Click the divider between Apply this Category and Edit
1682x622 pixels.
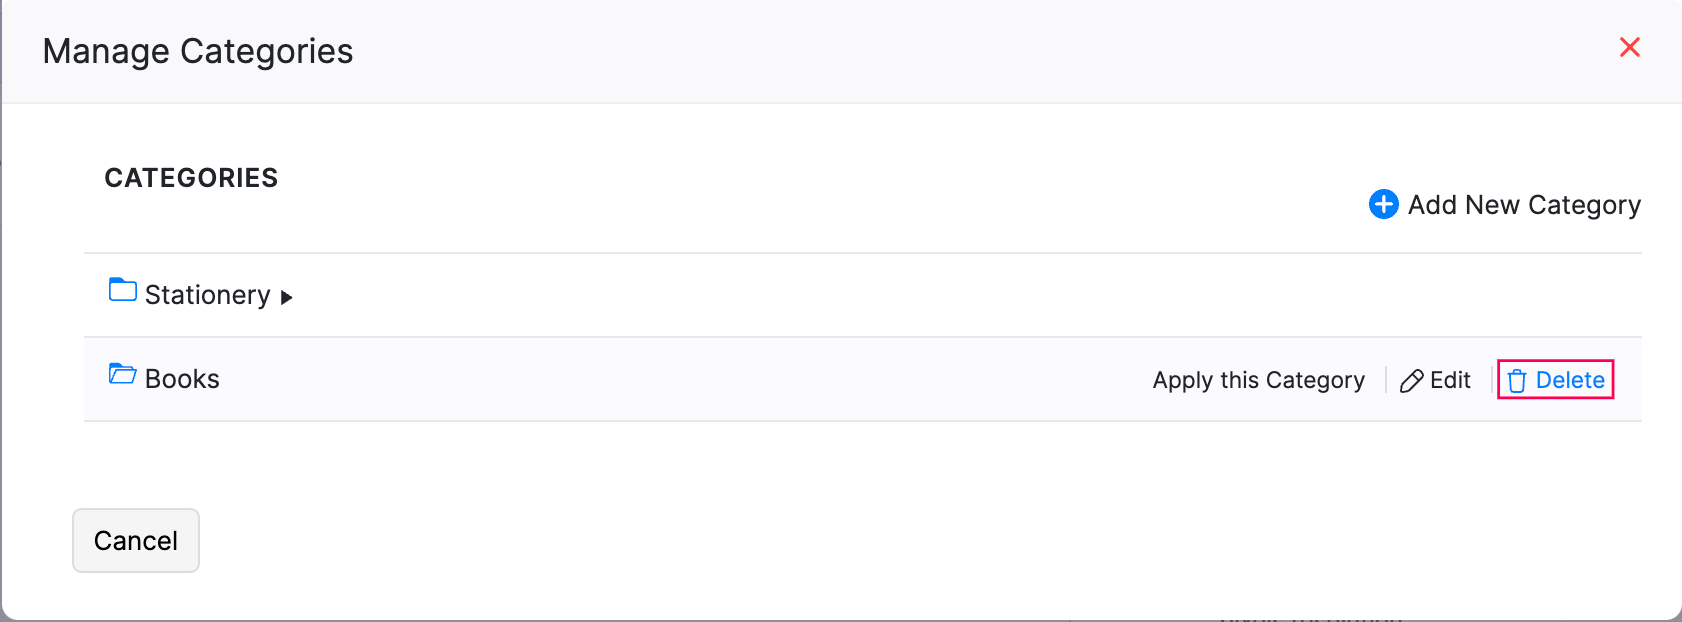[1386, 380]
